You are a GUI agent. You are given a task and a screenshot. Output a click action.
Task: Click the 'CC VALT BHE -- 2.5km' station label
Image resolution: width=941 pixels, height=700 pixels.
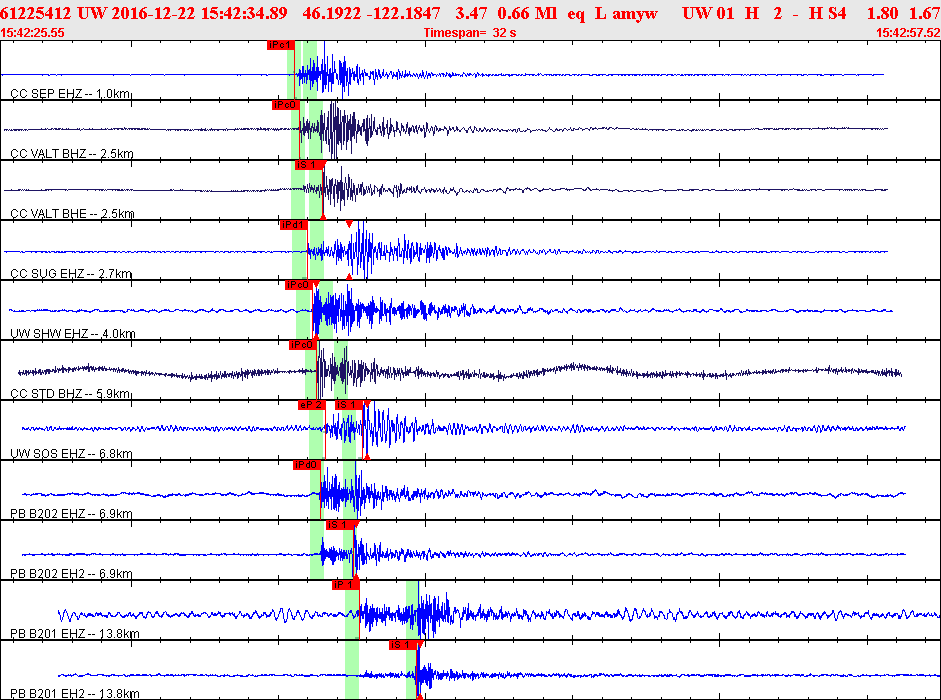tap(72, 214)
